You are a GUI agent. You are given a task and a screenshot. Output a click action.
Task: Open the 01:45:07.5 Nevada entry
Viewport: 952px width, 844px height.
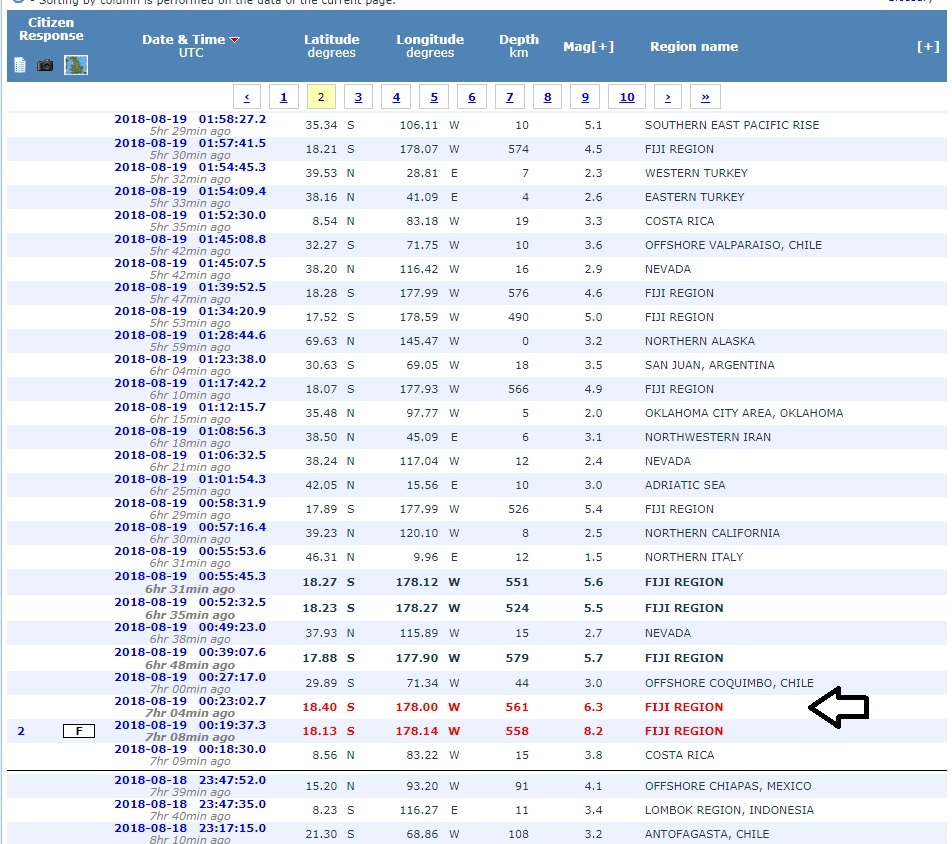pyautogui.click(x=190, y=263)
